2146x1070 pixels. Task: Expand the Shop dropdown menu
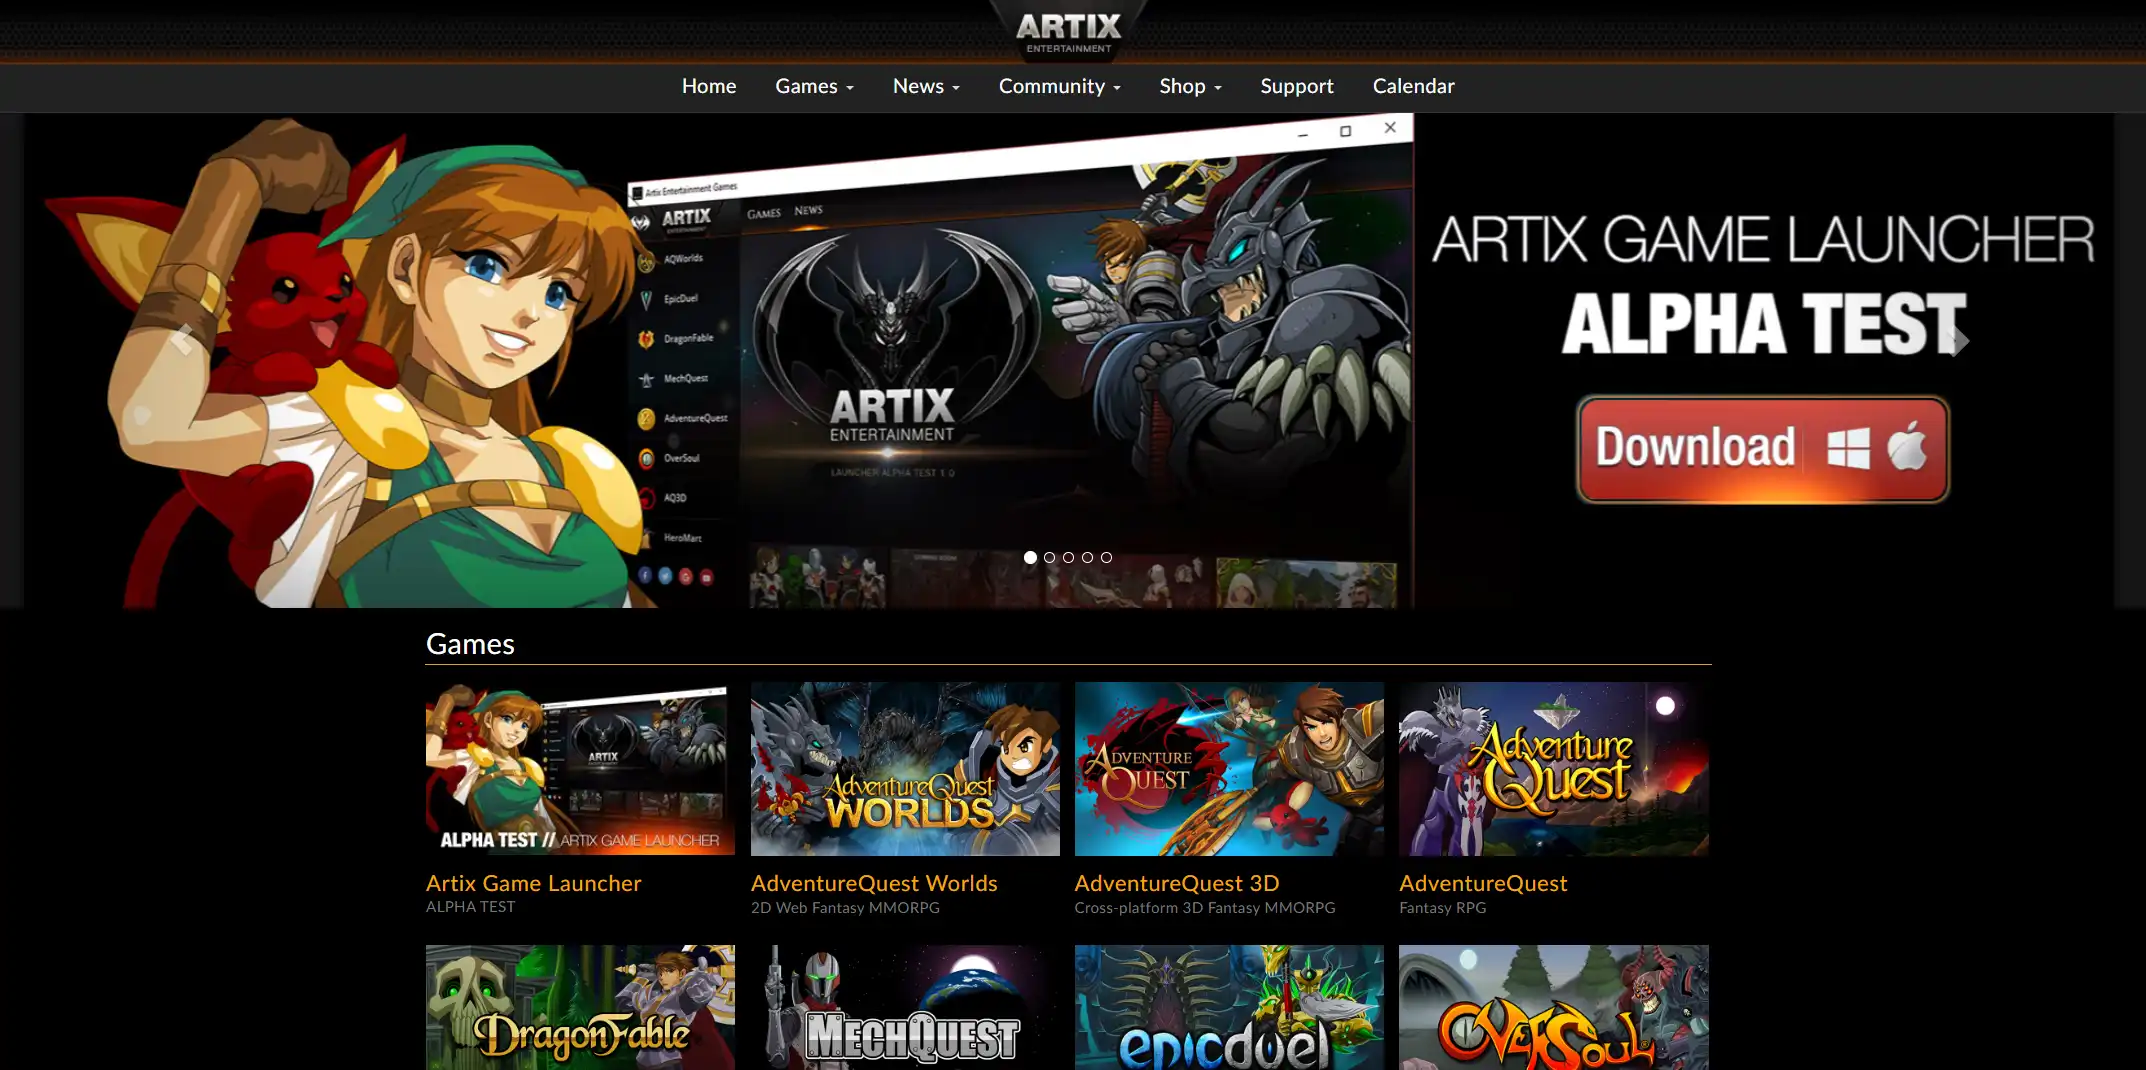1190,87
